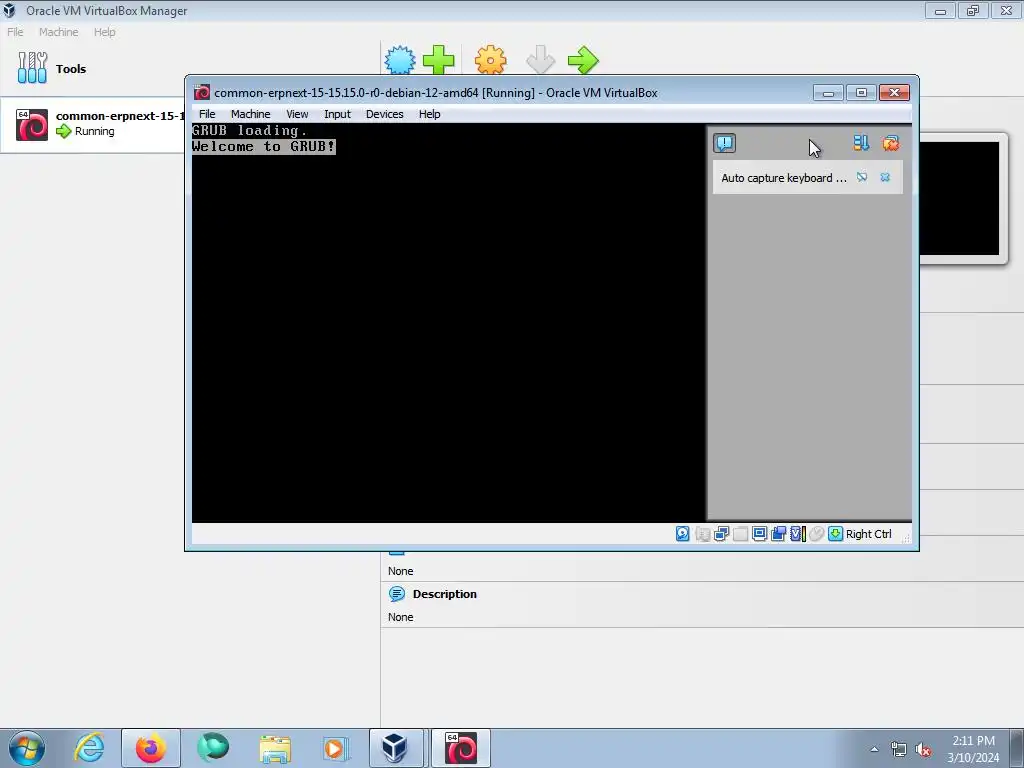The width and height of the screenshot is (1024, 768).
Task: Click the VM preview thumbnail in Manager
Action: (959, 198)
